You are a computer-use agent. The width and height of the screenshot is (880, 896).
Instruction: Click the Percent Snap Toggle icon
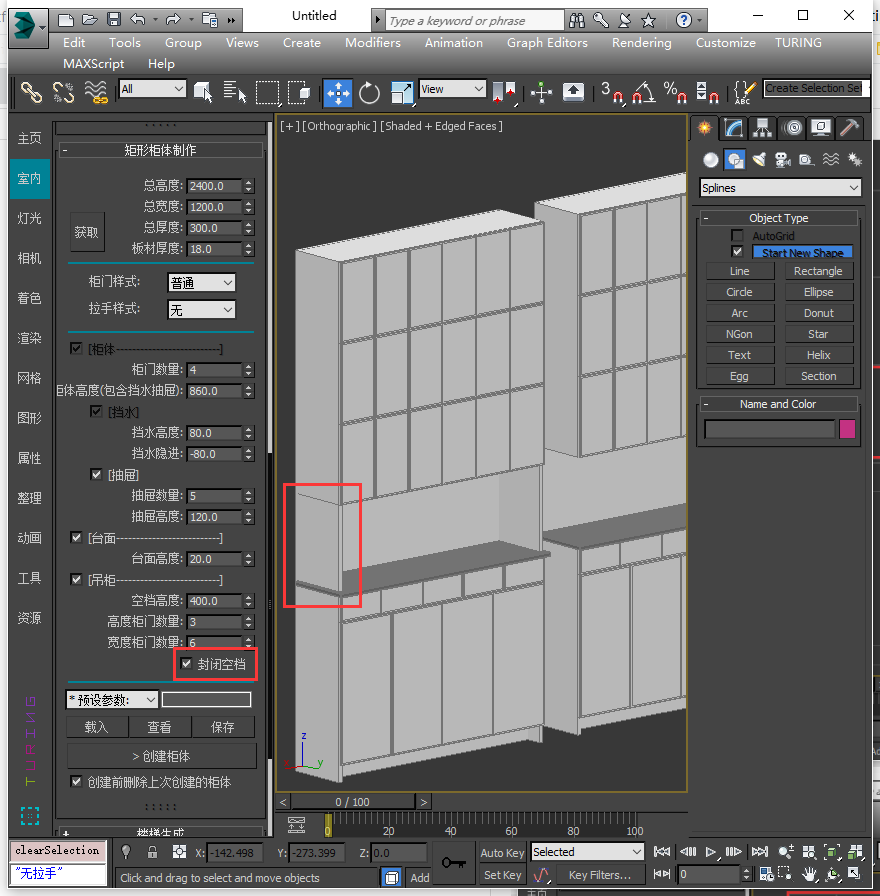pos(675,92)
